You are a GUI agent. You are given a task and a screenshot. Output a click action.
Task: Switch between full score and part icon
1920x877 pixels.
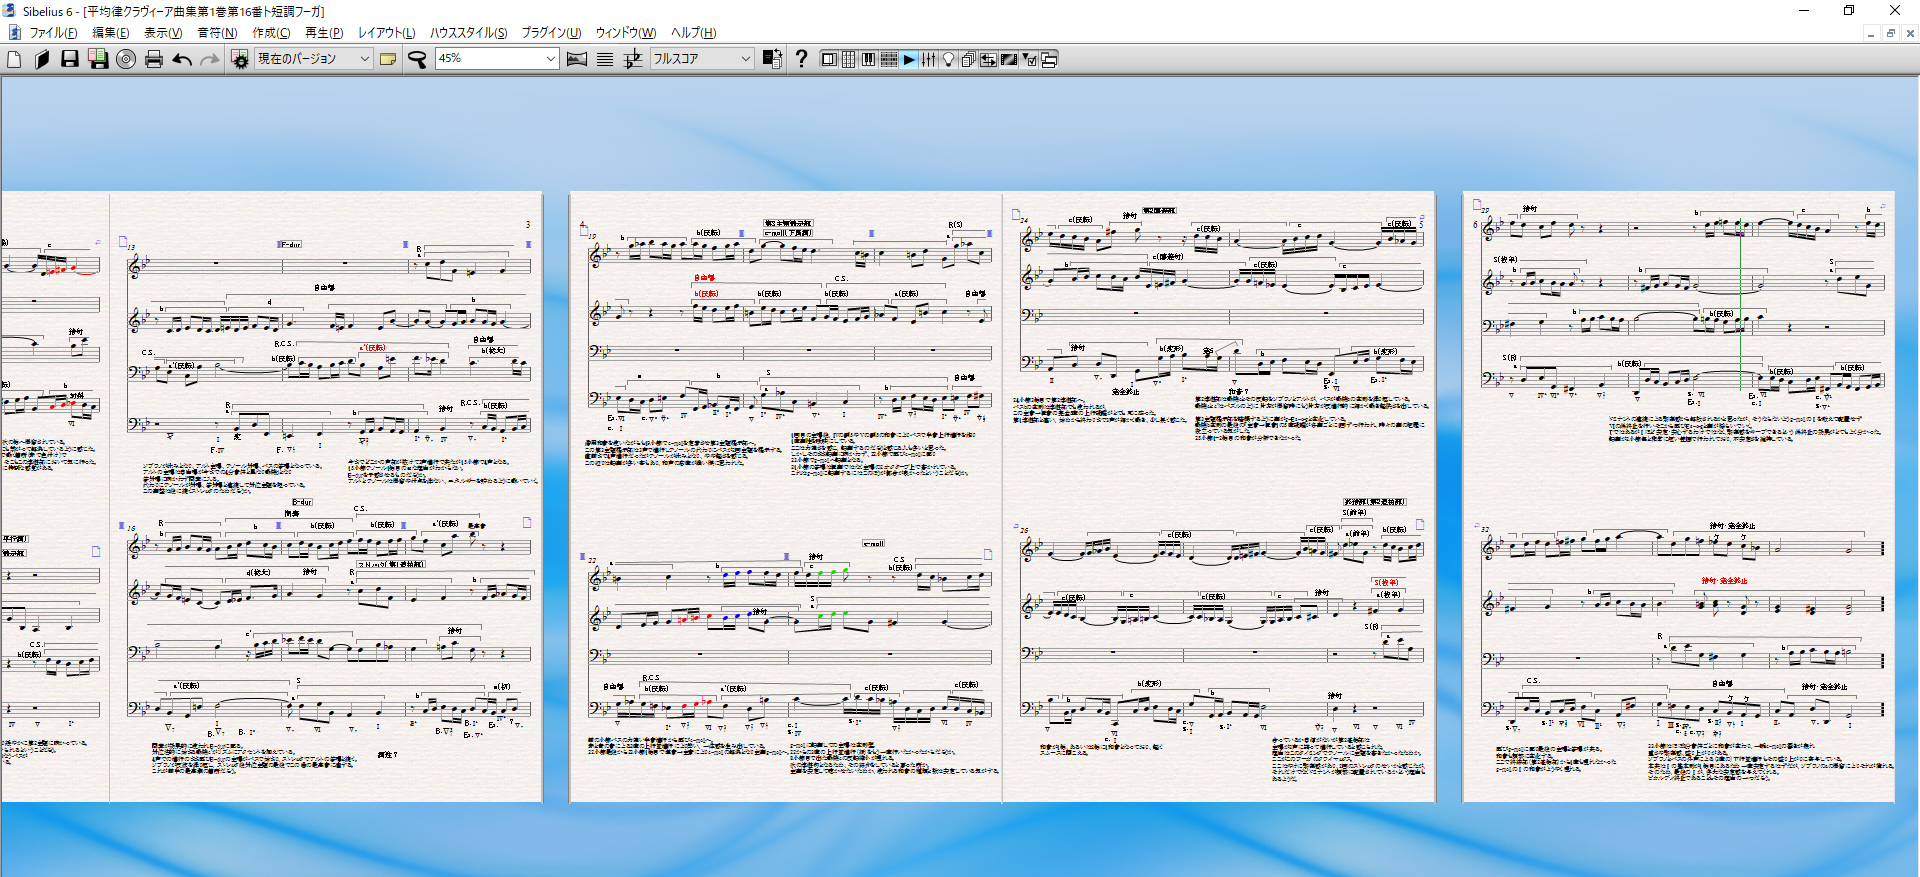(772, 59)
